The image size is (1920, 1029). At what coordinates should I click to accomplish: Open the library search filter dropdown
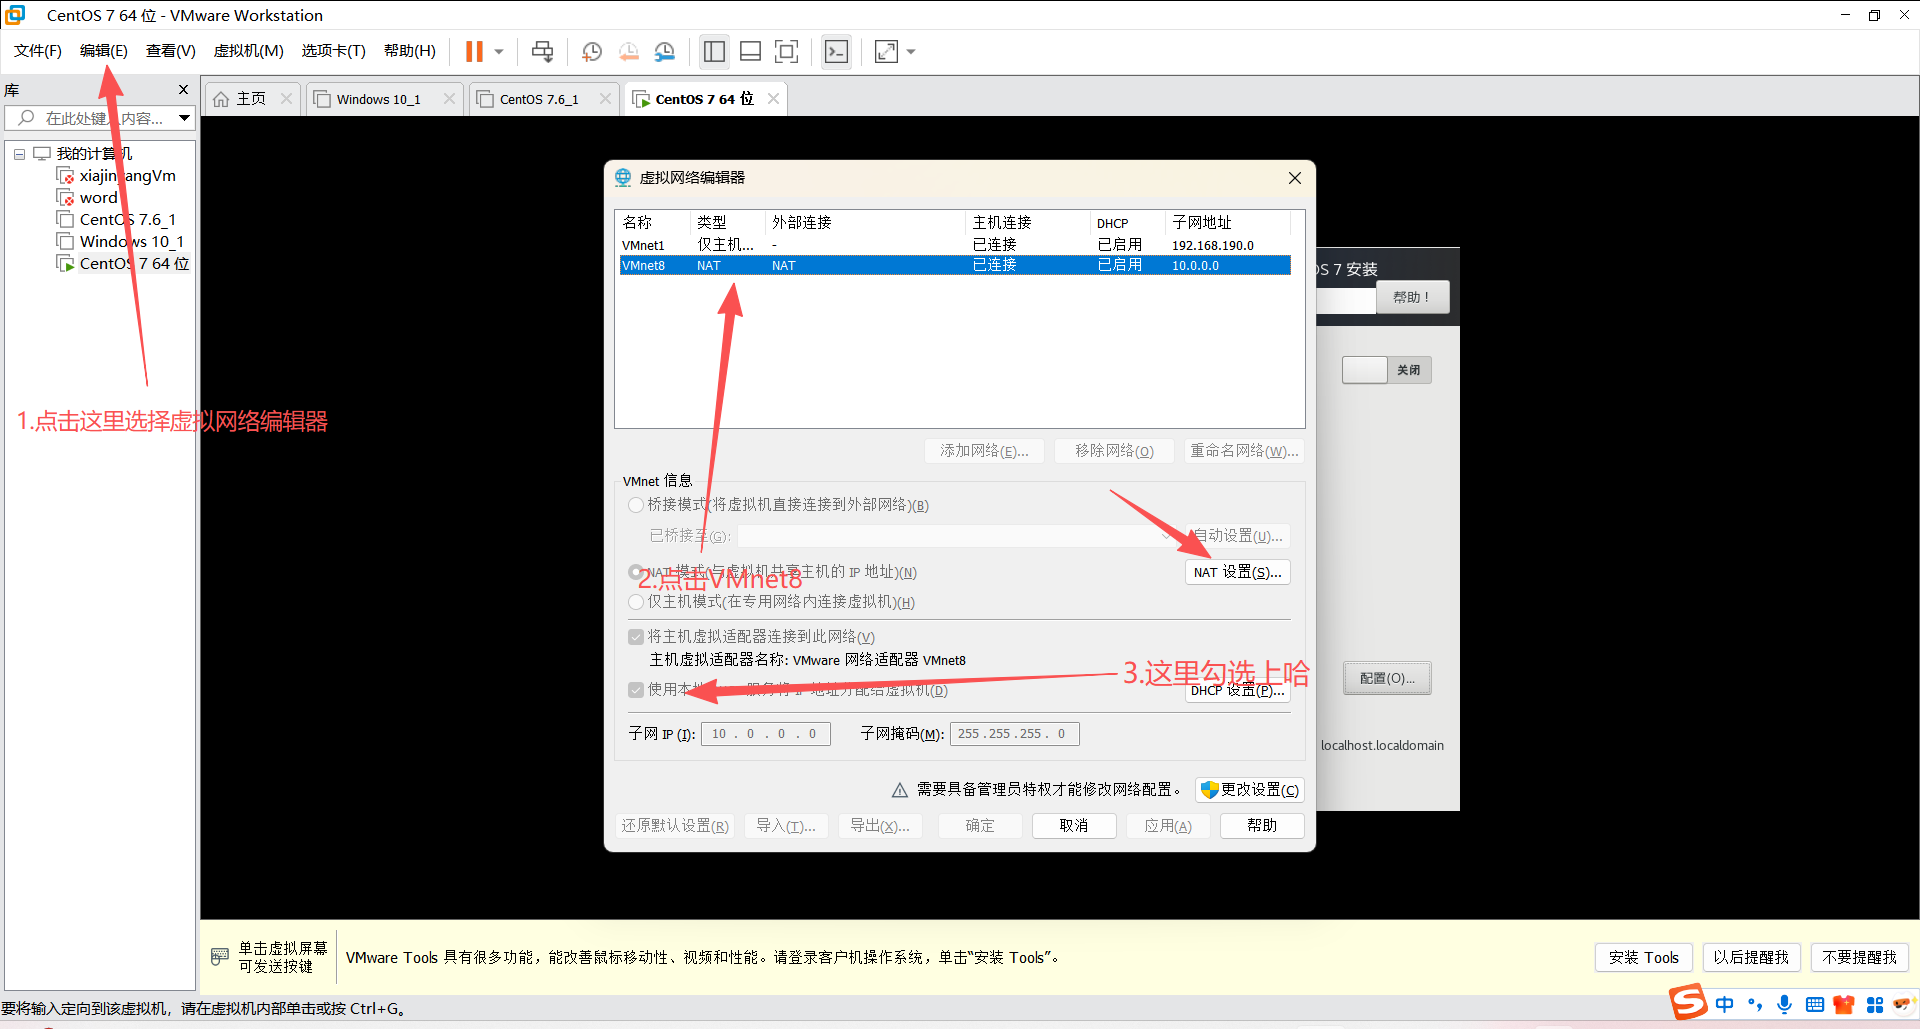[184, 118]
